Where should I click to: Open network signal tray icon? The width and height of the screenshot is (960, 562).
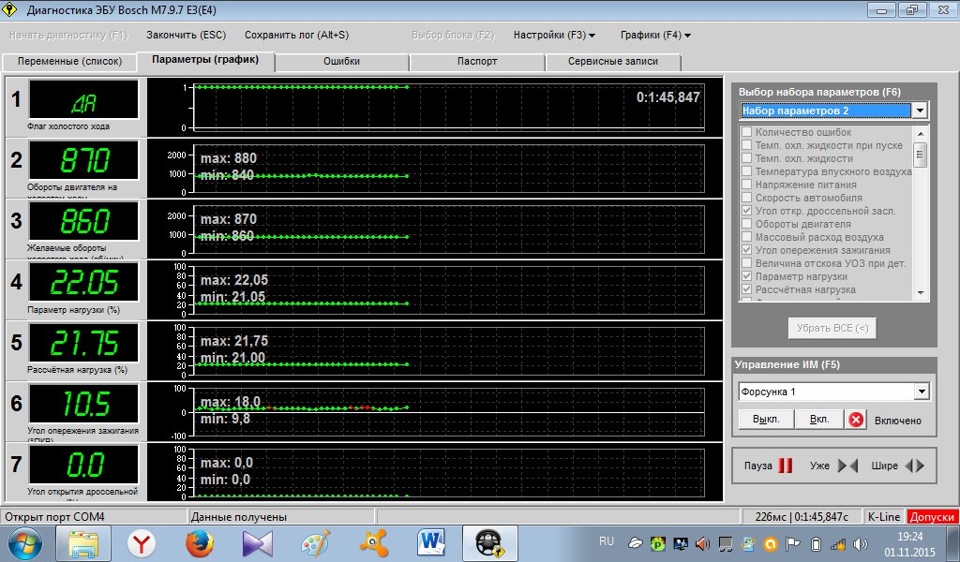838,543
